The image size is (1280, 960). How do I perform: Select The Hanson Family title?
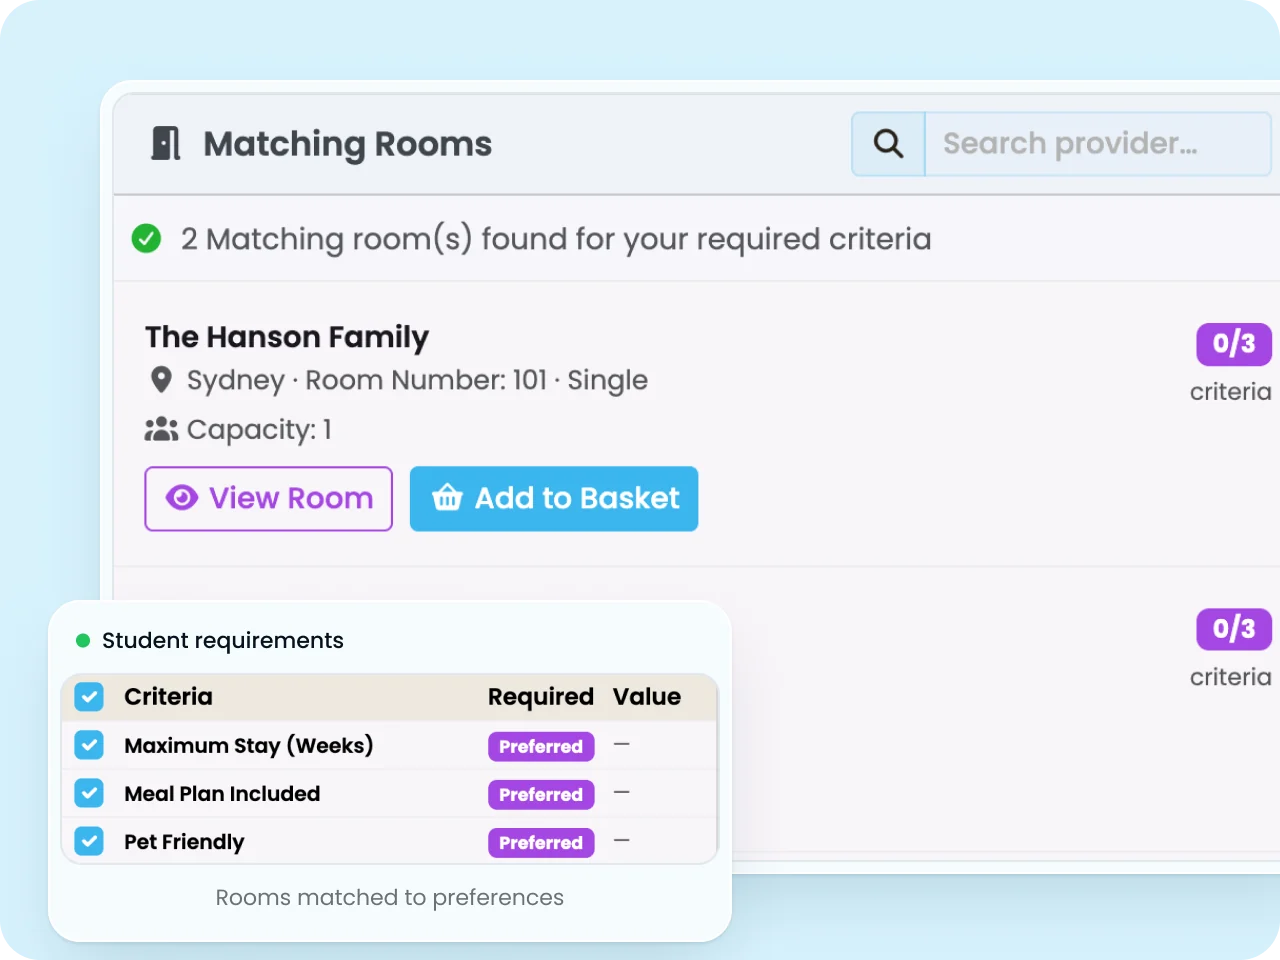pos(287,337)
